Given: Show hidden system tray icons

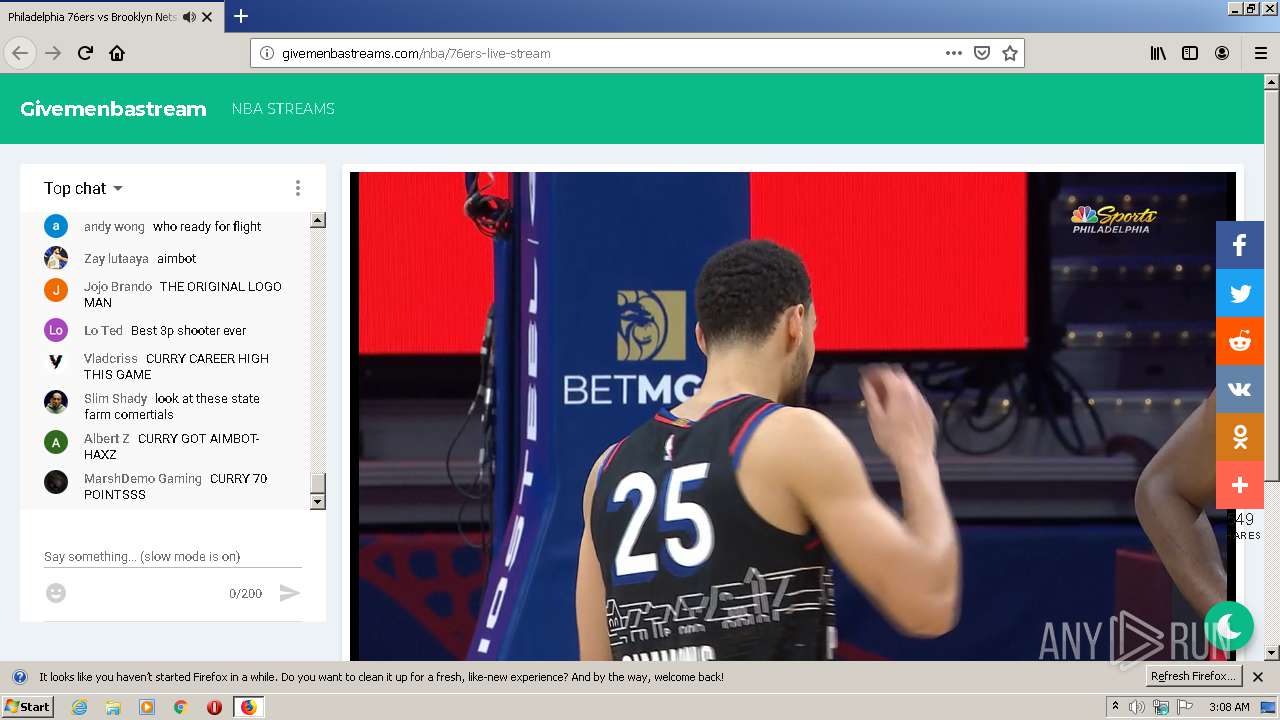Looking at the screenshot, I should (x=1115, y=706).
